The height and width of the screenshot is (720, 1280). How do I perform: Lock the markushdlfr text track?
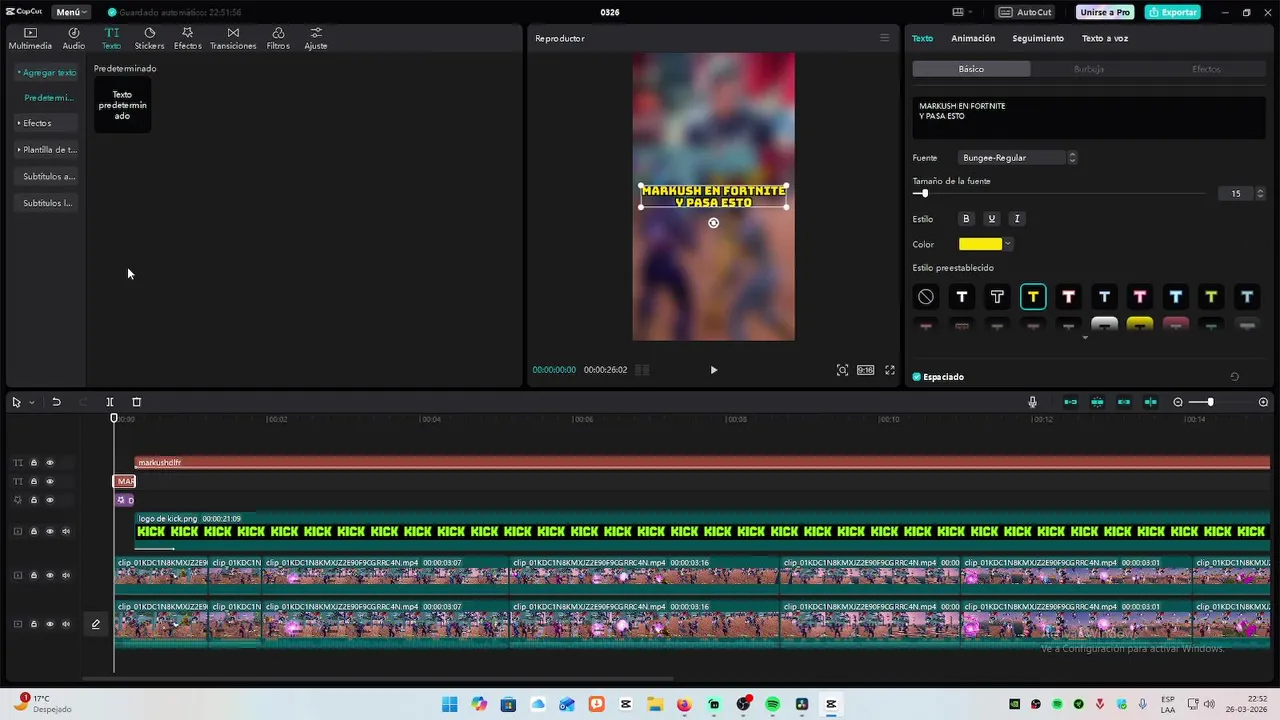click(33, 463)
